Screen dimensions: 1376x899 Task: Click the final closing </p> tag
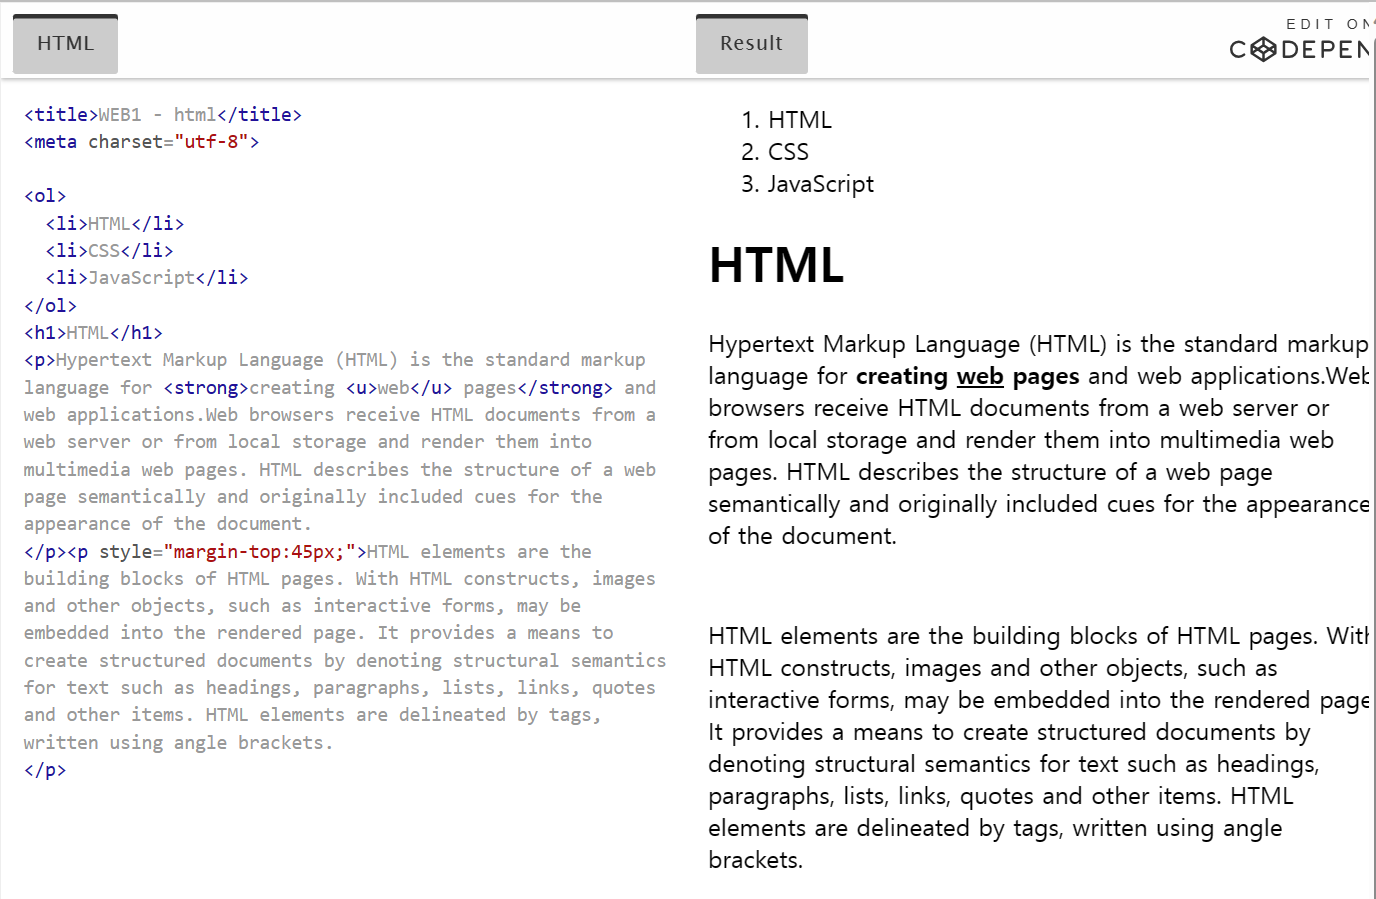44,769
